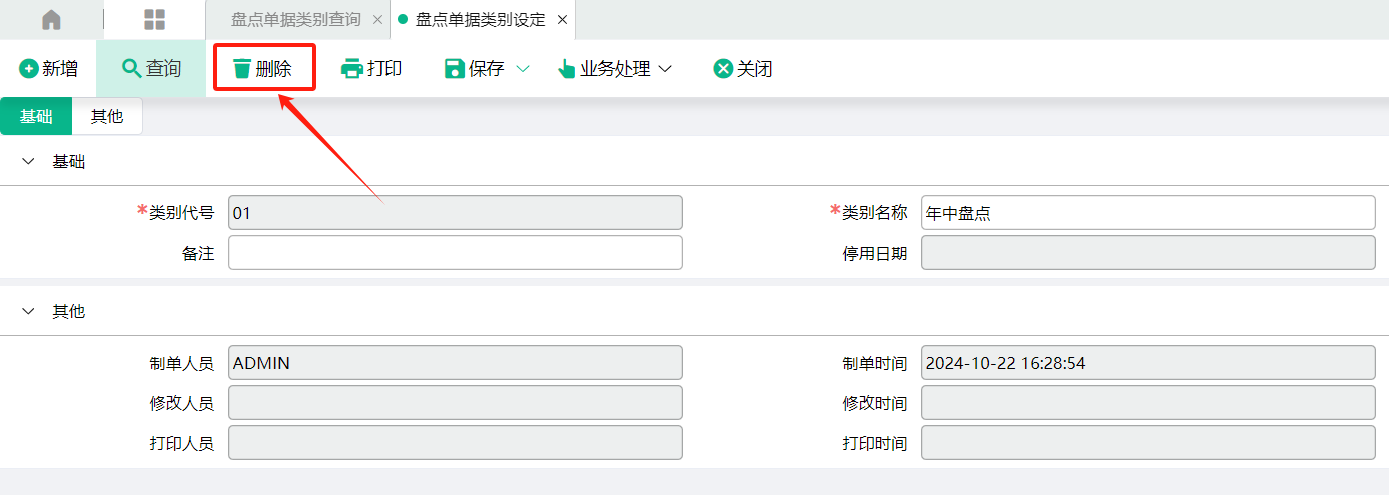
Task: Click the 打印 printer button
Action: click(x=372, y=69)
